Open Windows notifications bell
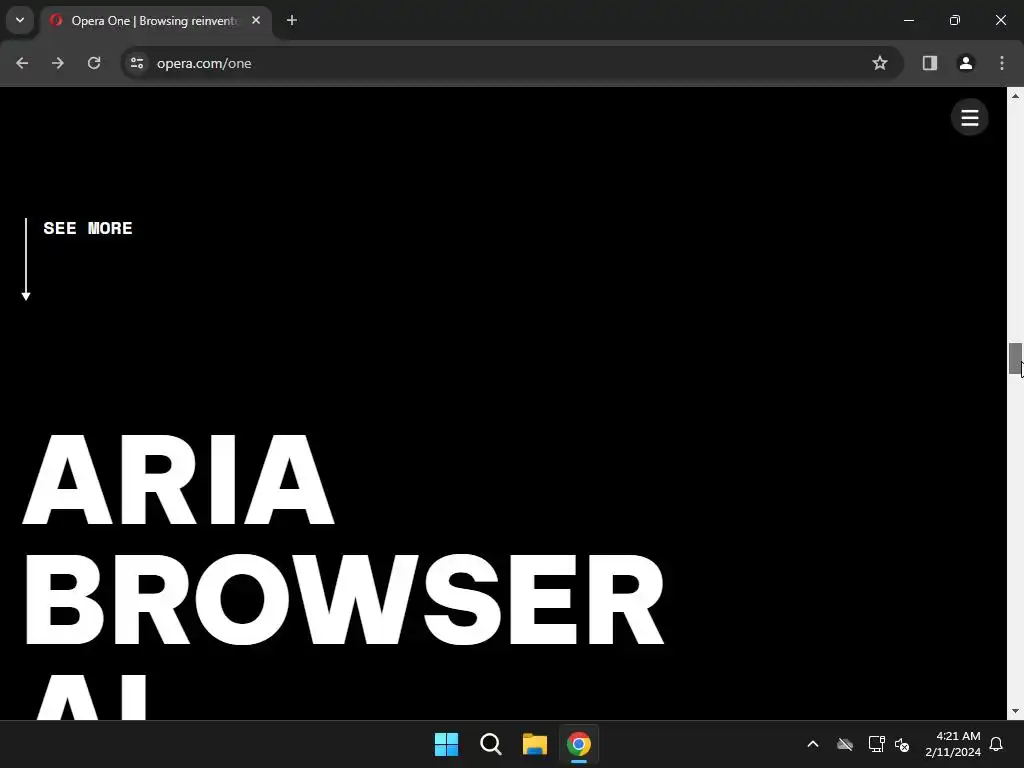 pyautogui.click(x=996, y=744)
